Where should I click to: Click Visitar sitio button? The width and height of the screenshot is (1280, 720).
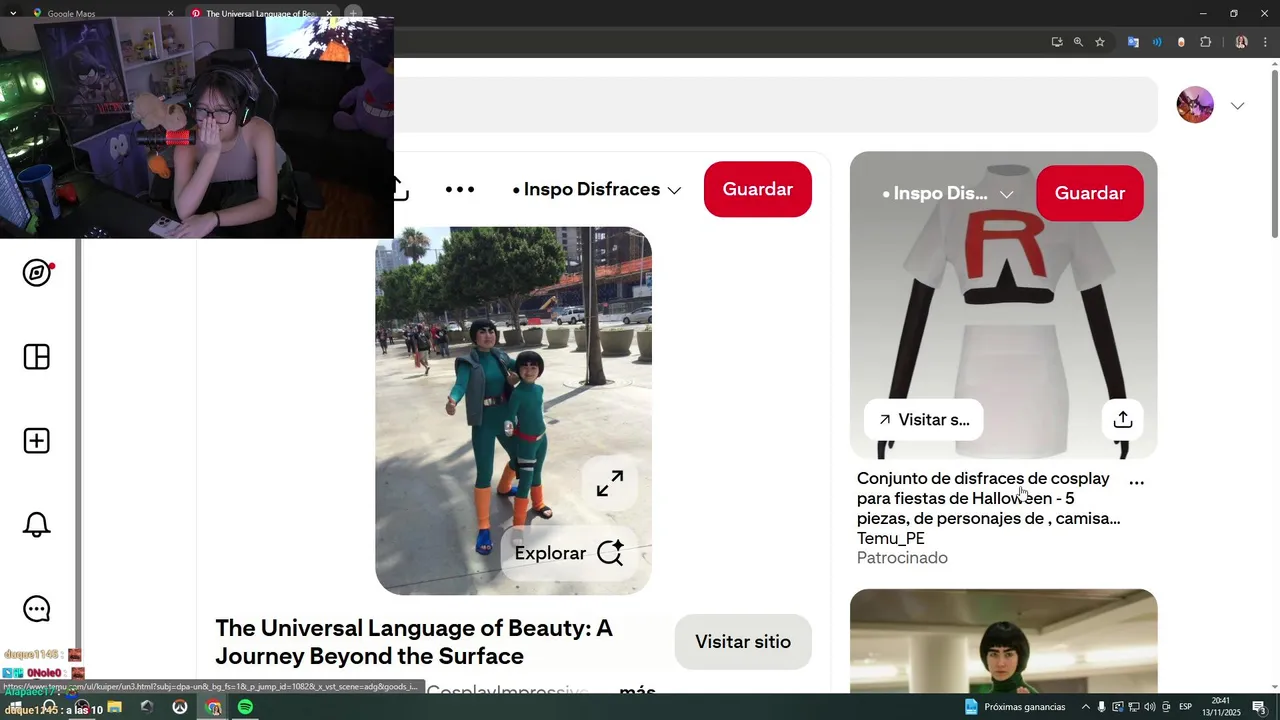743,642
